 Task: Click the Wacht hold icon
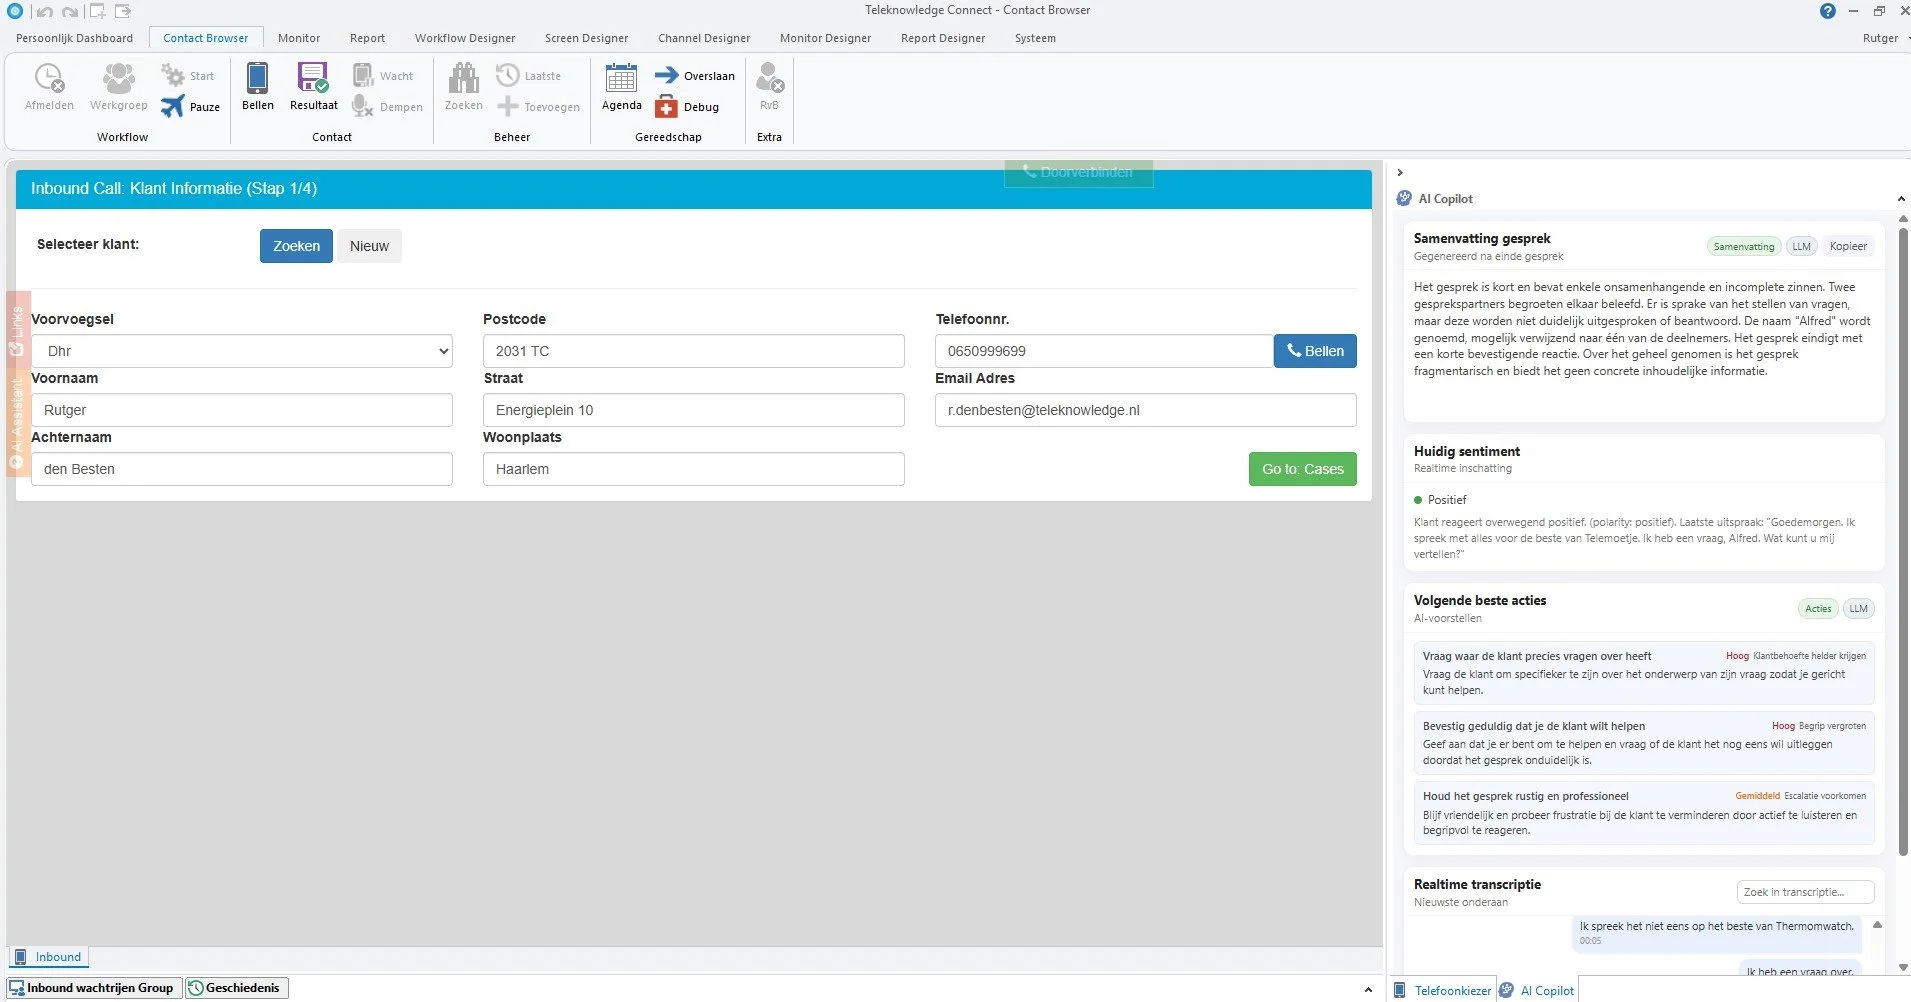tap(363, 75)
